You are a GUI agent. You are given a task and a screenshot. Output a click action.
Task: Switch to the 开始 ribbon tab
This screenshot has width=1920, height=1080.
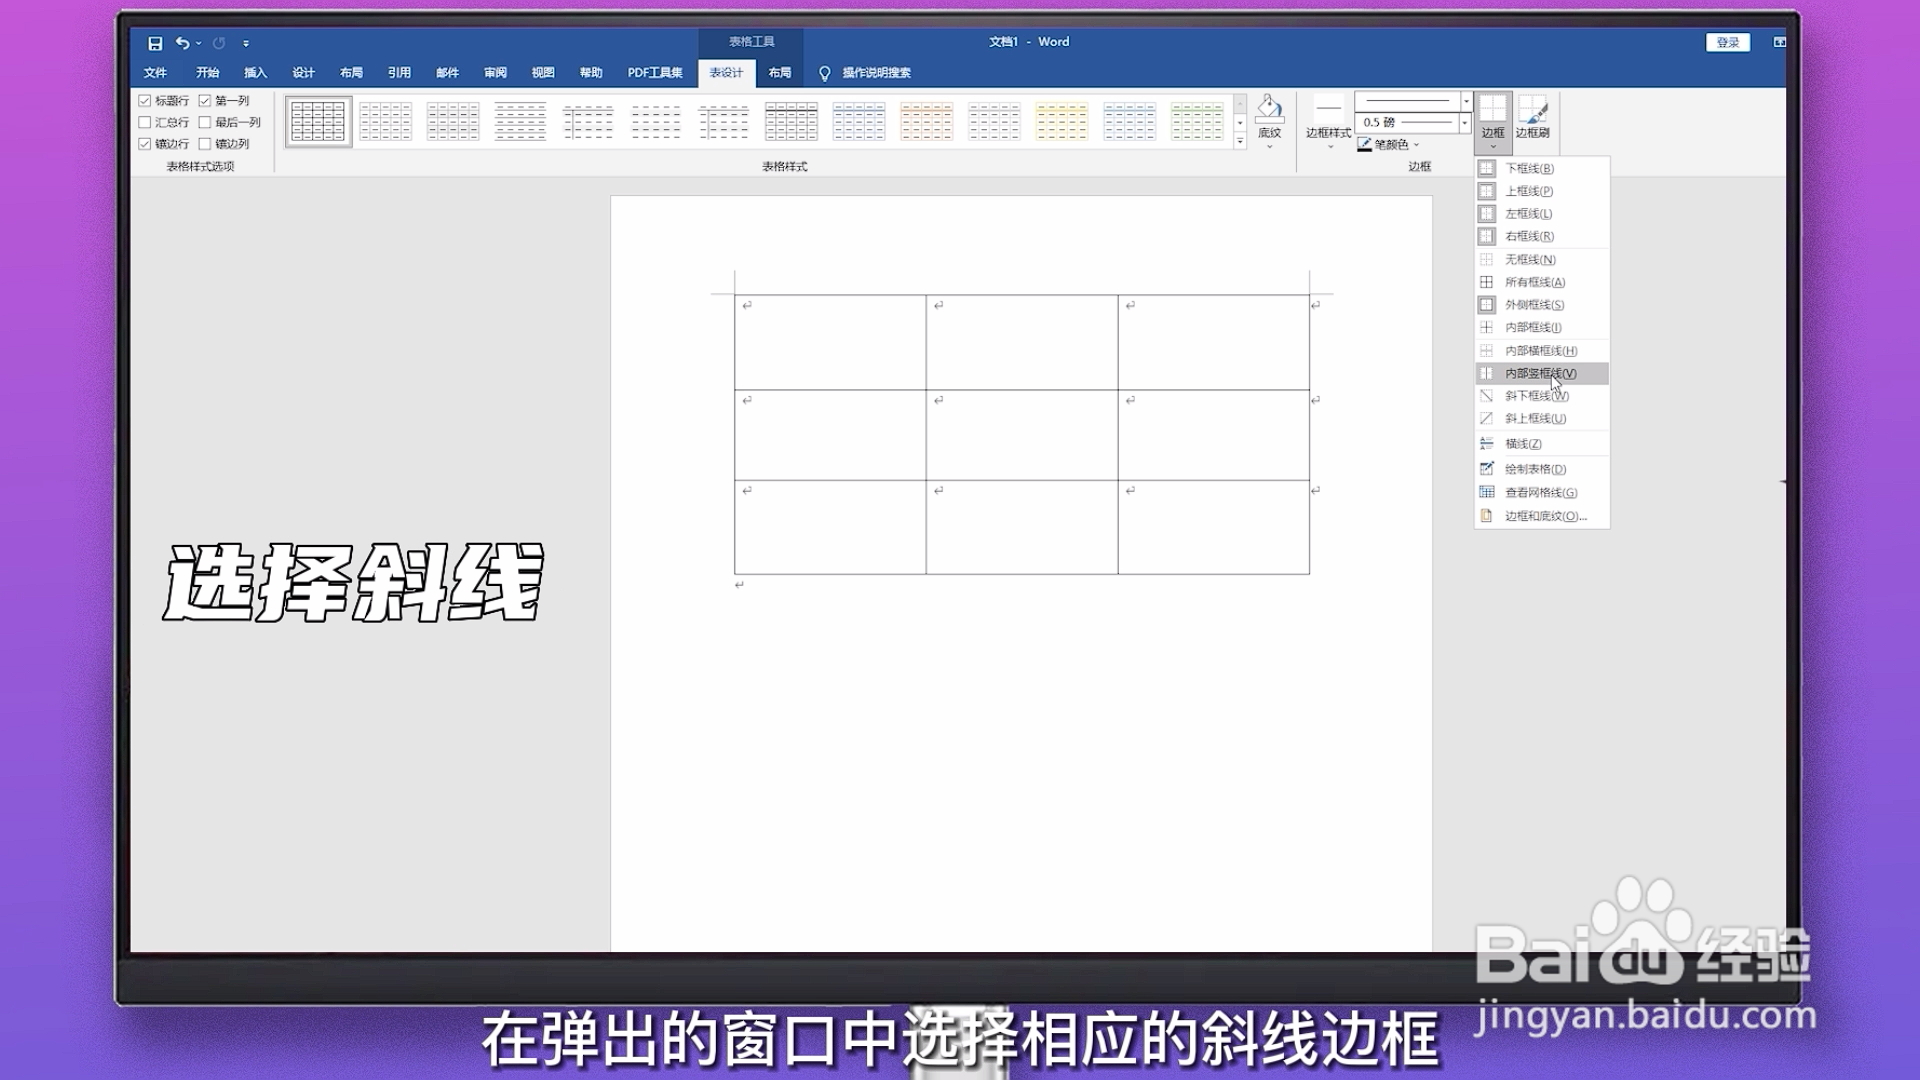pos(207,72)
